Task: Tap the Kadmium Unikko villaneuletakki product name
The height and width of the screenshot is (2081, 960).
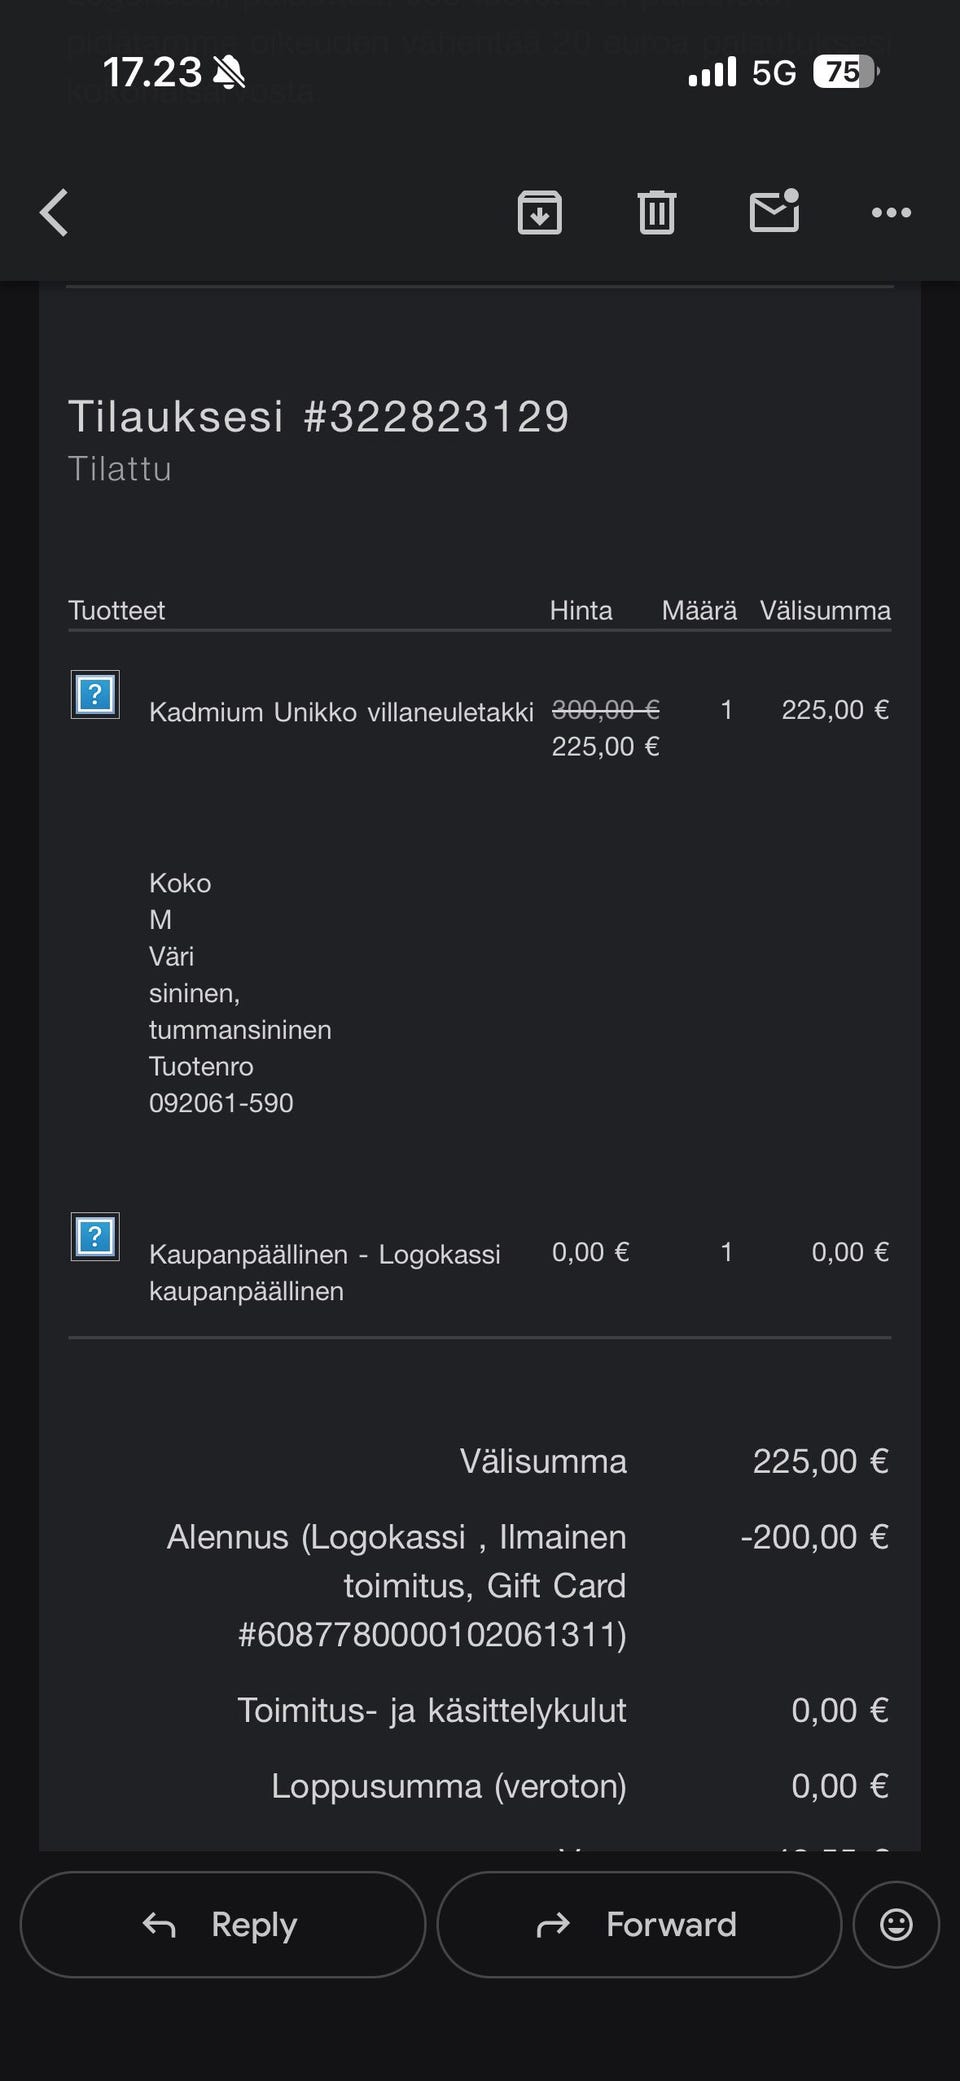Action: click(x=341, y=712)
